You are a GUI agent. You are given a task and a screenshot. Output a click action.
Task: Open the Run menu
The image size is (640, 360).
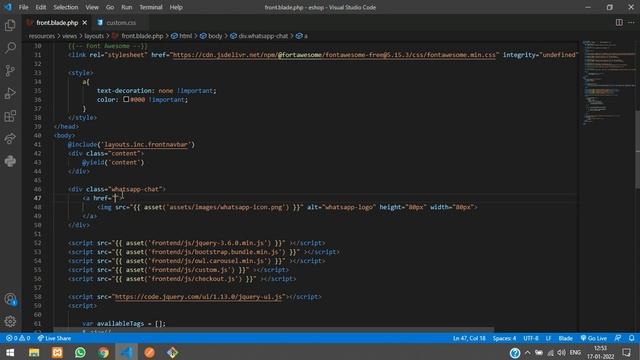127,7
